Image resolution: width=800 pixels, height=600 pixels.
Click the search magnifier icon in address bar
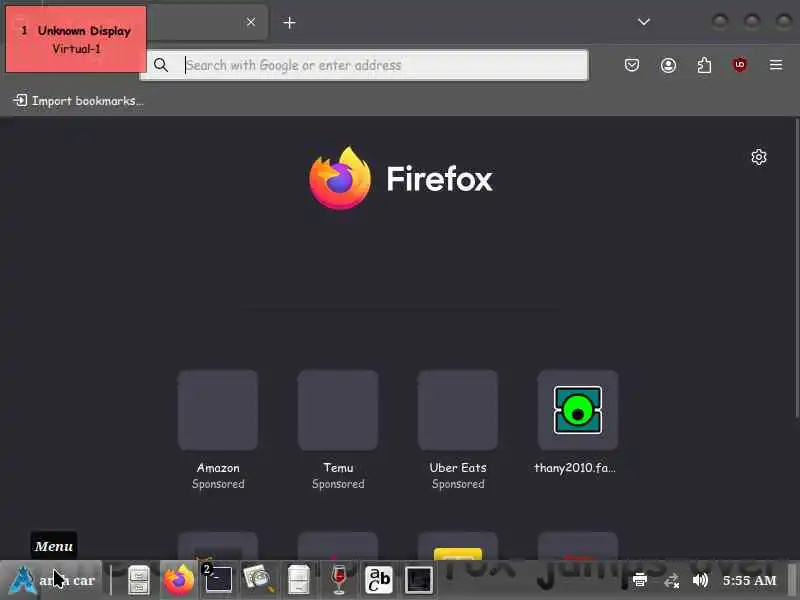161,65
